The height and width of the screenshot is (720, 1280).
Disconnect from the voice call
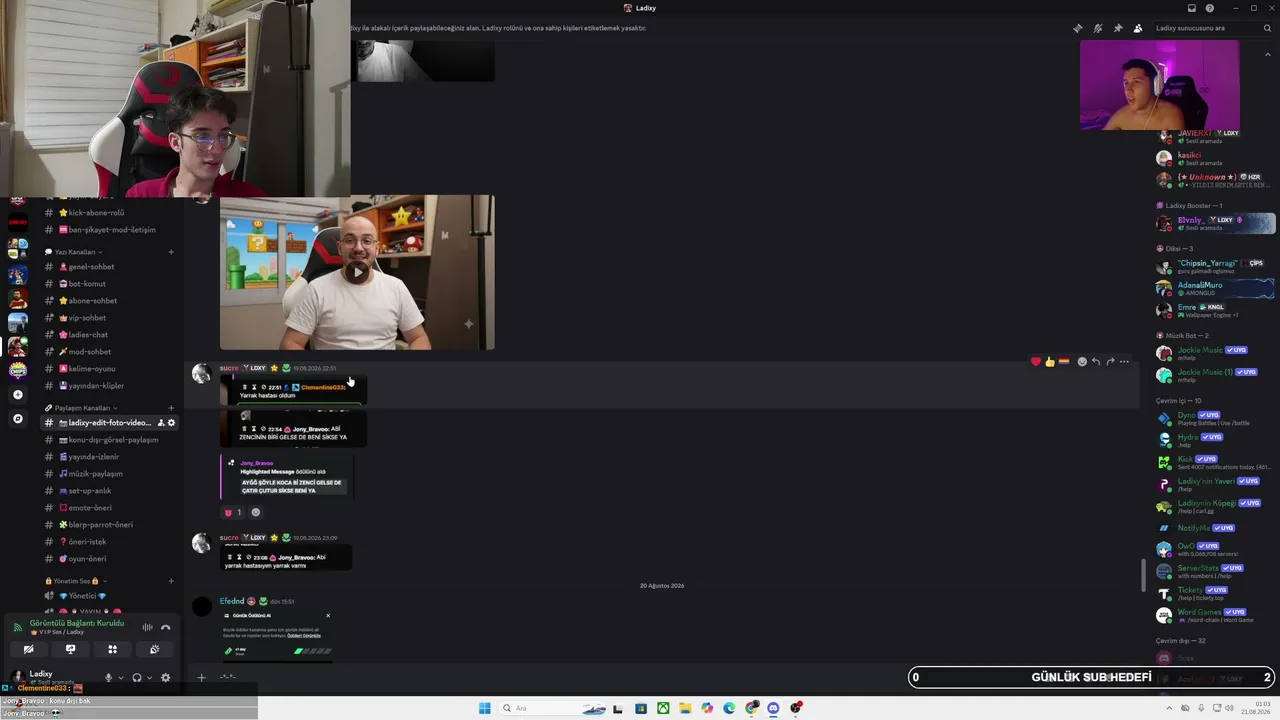(x=165, y=627)
